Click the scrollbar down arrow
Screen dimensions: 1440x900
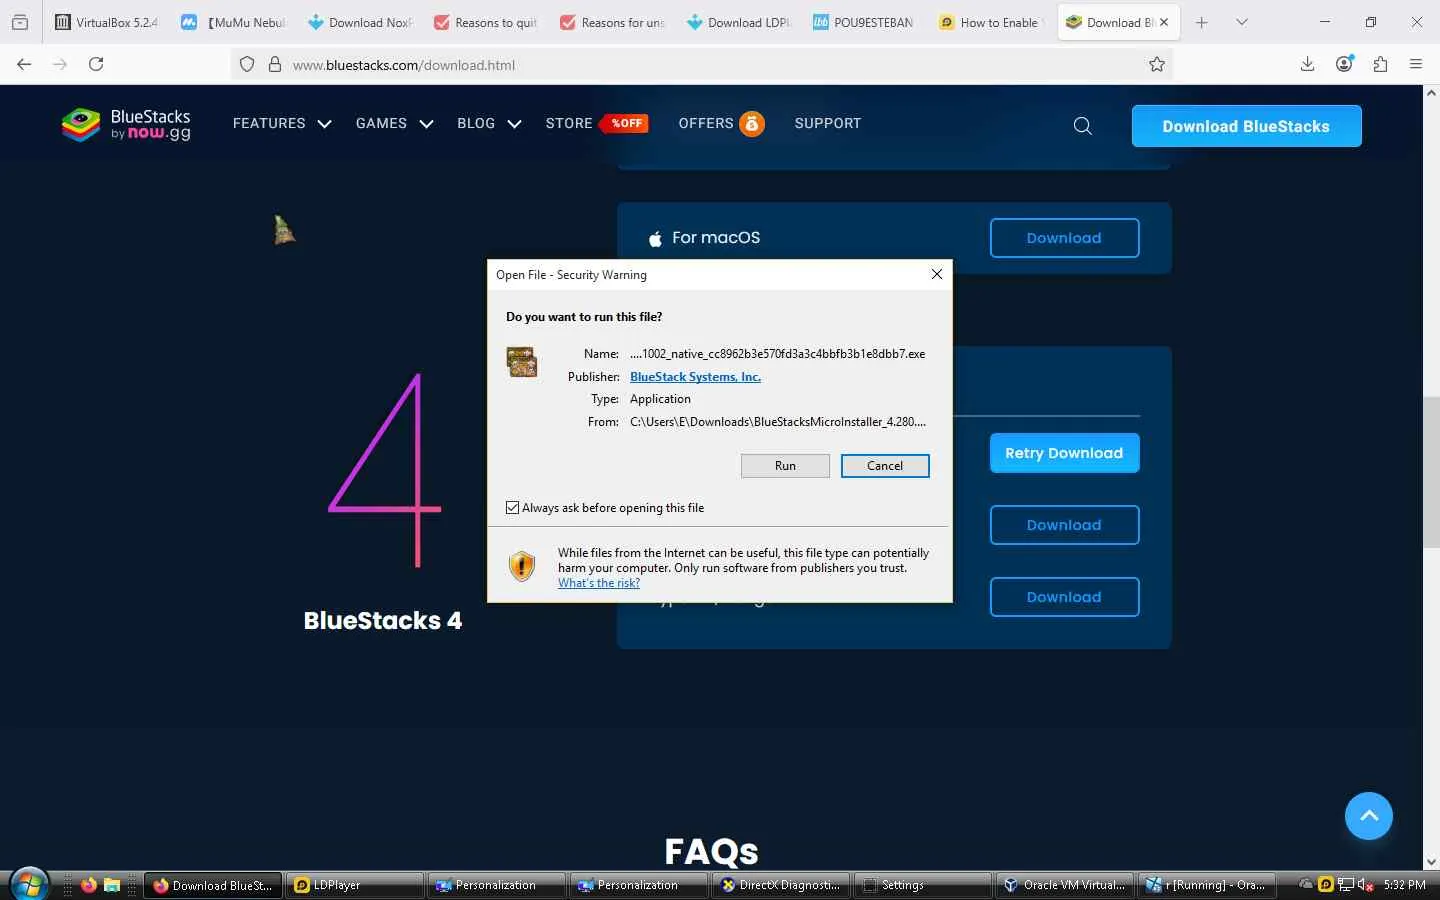click(x=1431, y=861)
